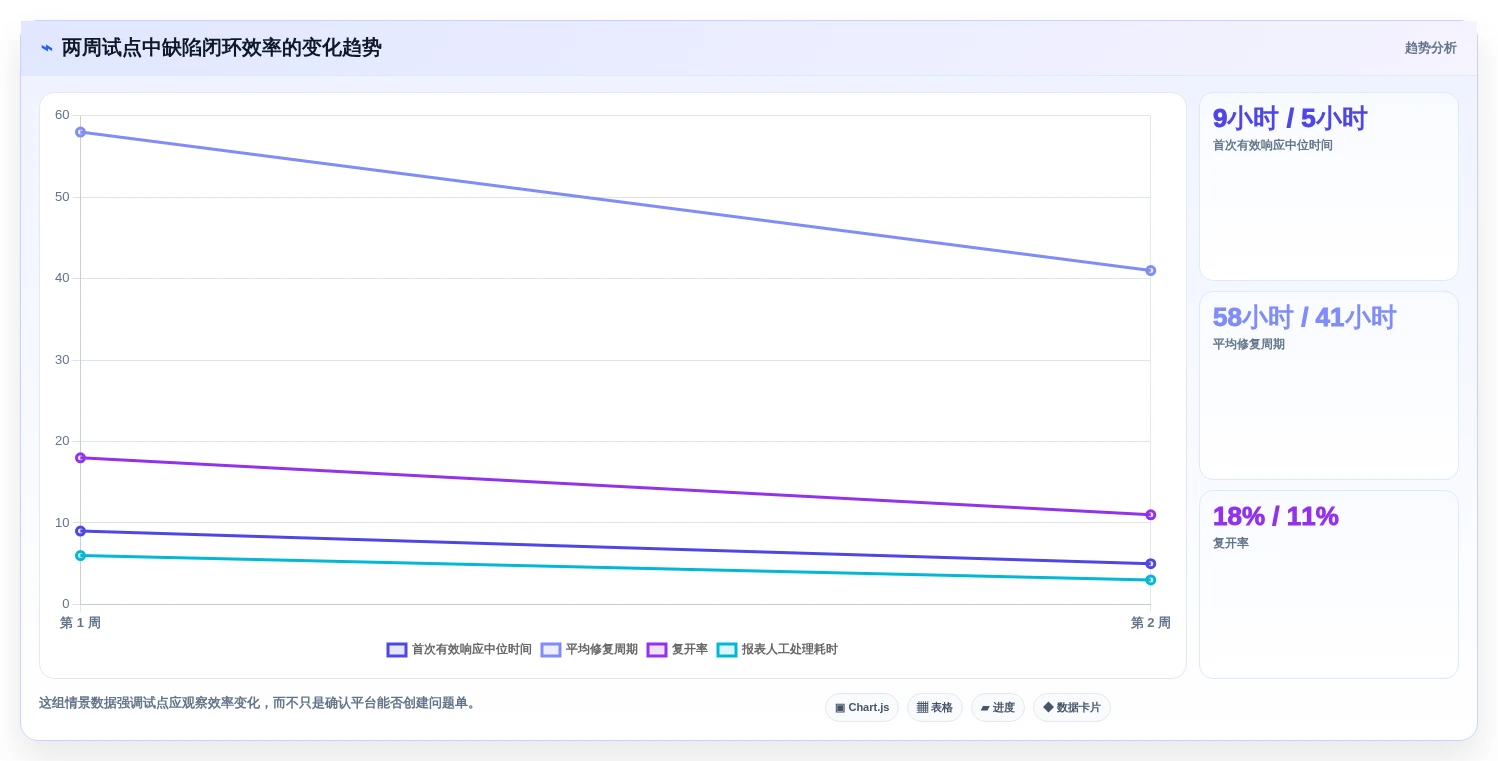Viewport: 1498px width, 761px height.
Task: Toggle 平均修复周期 legend swatch
Action: point(551,650)
